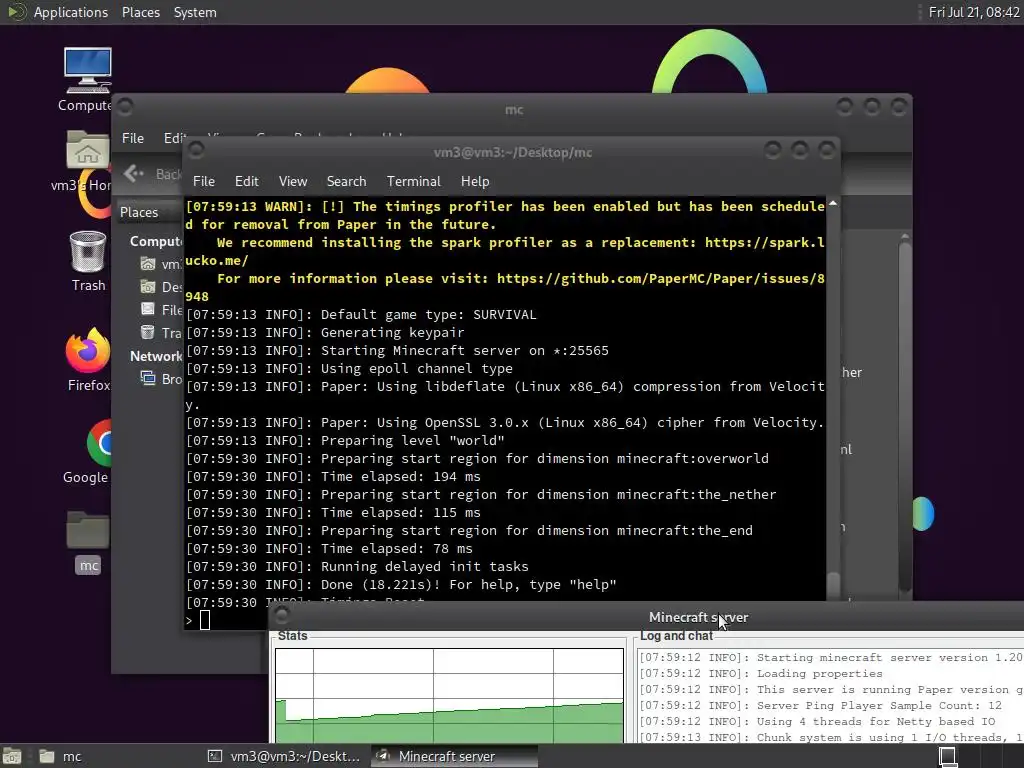This screenshot has height=768, width=1024.
Task: Select the mc folder on the desktop
Action: (x=88, y=543)
